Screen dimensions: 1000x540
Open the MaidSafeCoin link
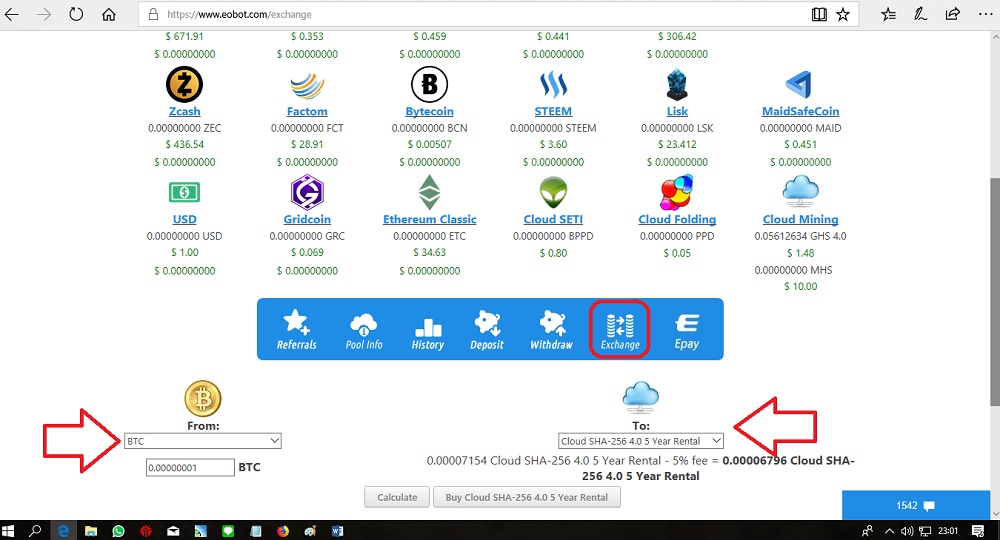pos(800,111)
